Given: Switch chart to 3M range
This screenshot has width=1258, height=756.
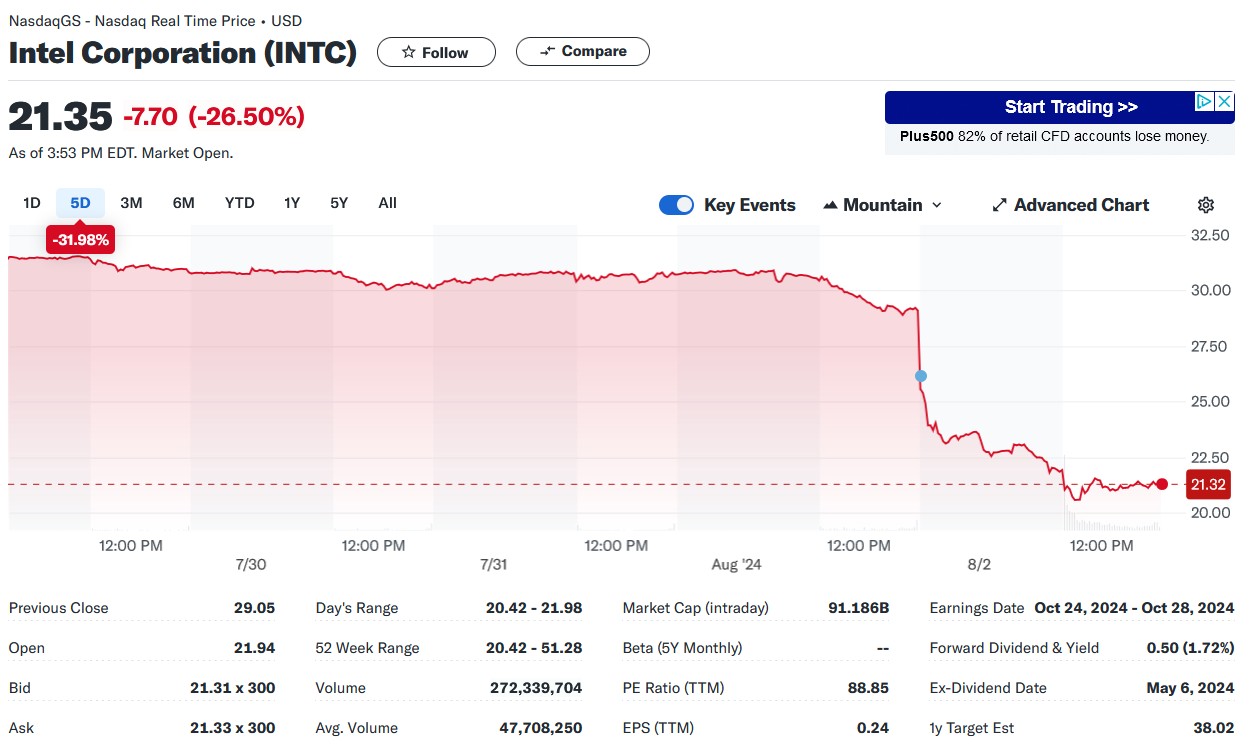Looking at the screenshot, I should pyautogui.click(x=131, y=203).
